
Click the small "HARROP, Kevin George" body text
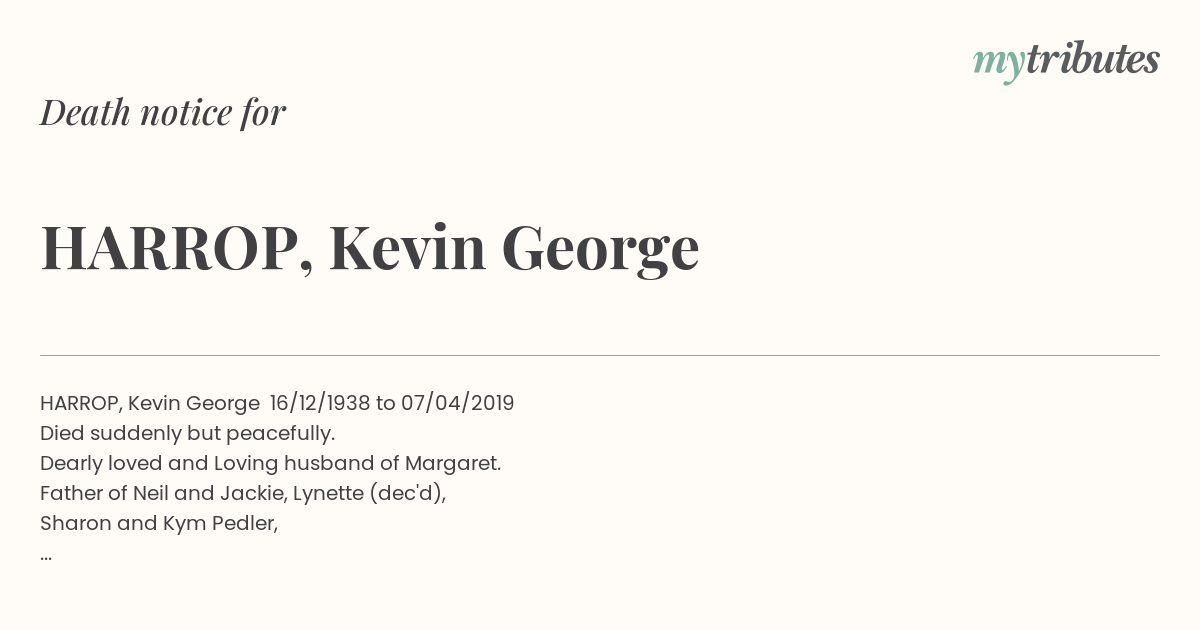[x=150, y=403]
